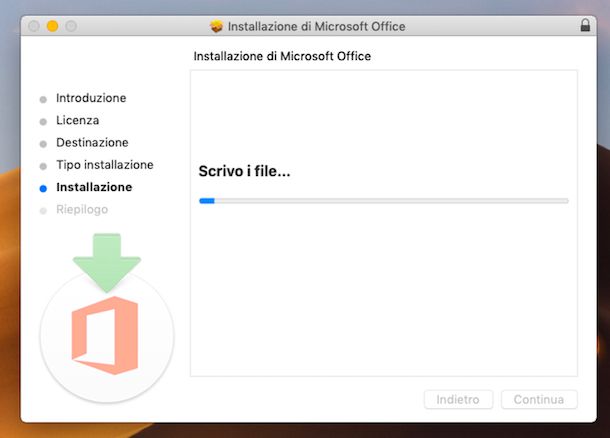Click the yellow minimize button

click(x=53, y=26)
